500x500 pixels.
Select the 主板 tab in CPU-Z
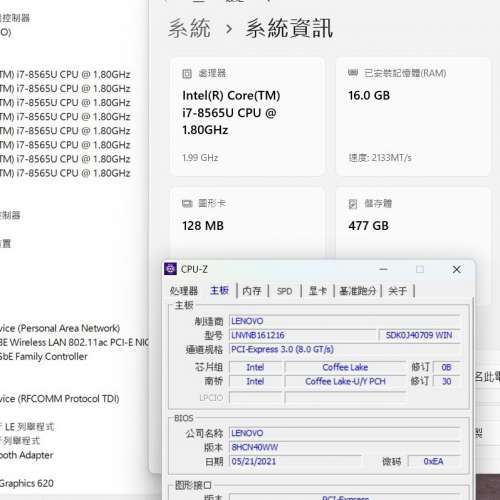tap(219, 290)
